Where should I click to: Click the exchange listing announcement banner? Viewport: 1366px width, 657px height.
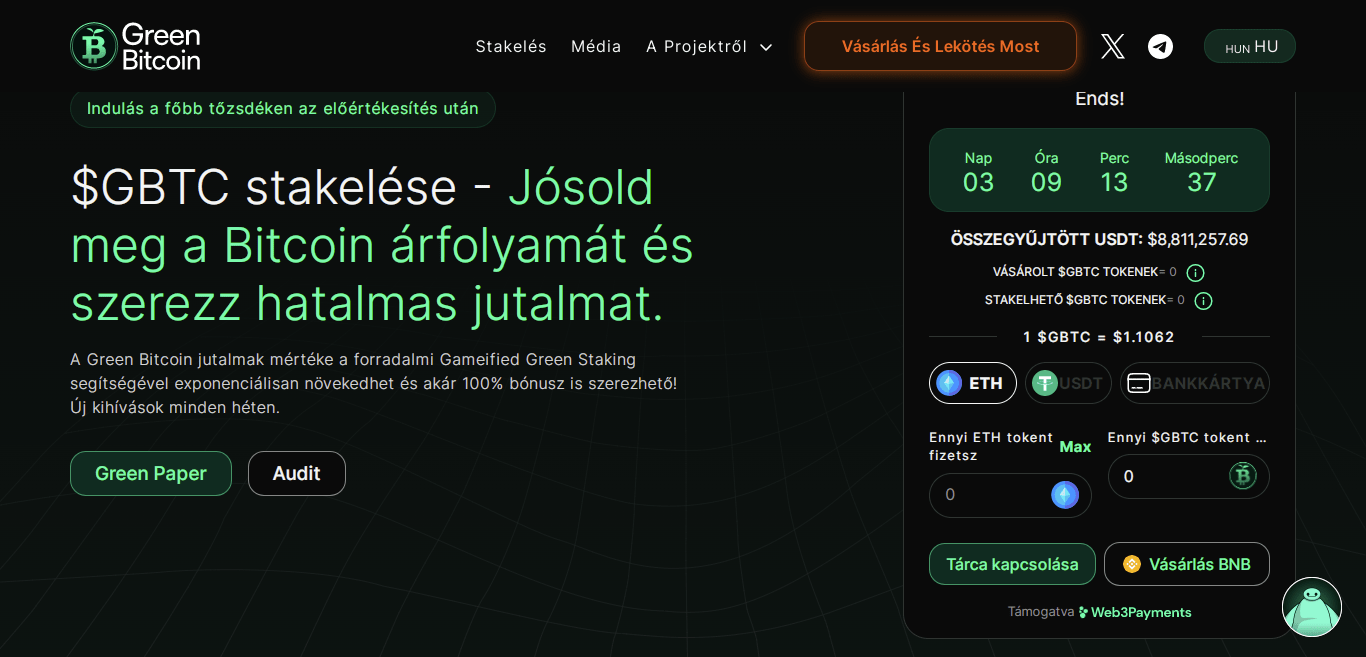pyautogui.click(x=283, y=108)
